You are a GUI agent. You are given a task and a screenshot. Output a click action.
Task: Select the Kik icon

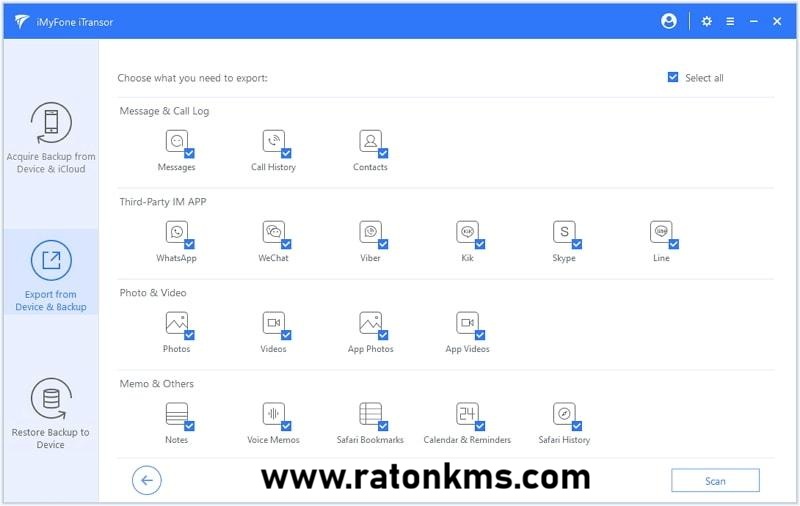pyautogui.click(x=467, y=232)
